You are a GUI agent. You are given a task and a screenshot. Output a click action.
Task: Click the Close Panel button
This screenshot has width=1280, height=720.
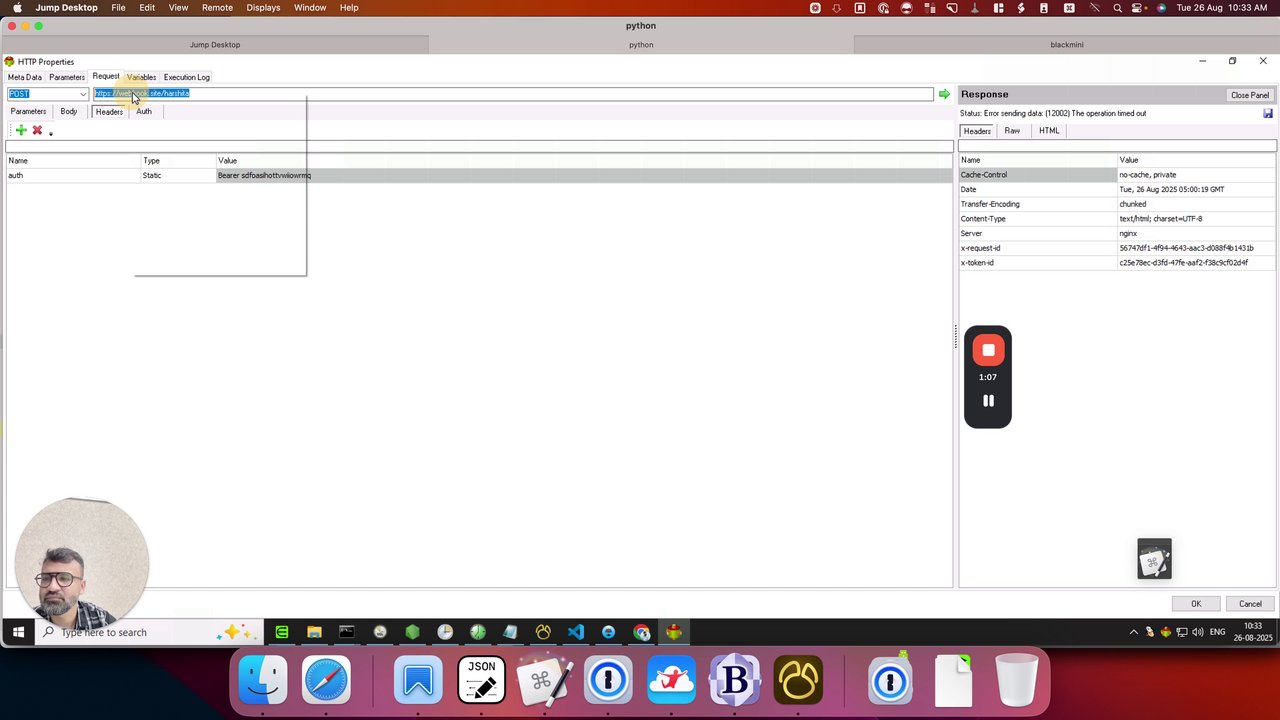[x=1250, y=95]
